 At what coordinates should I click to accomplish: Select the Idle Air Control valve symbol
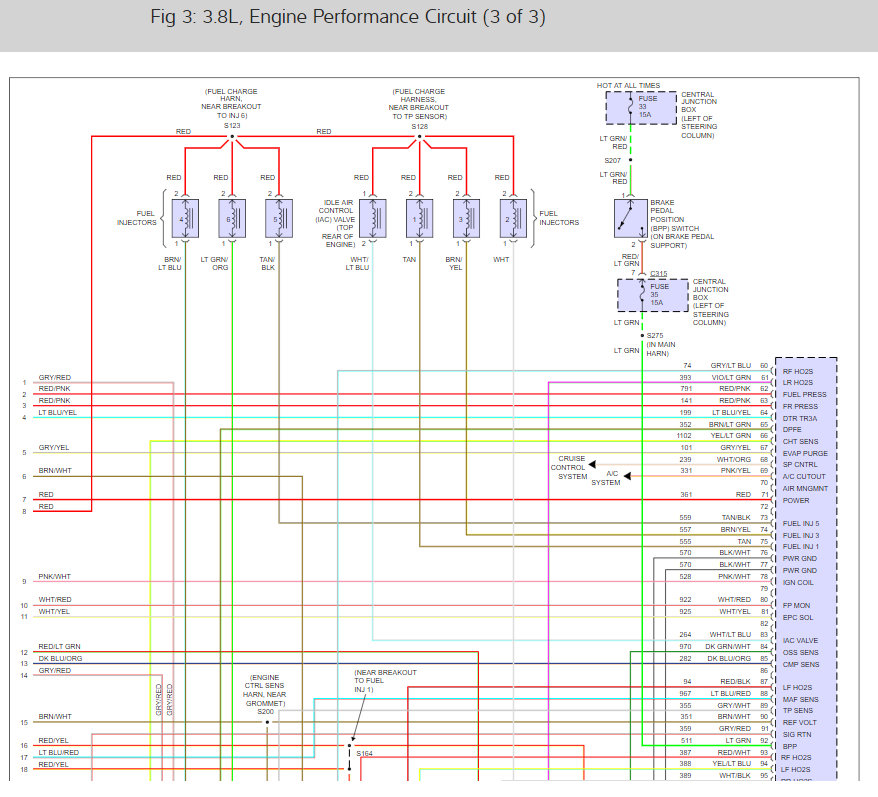click(x=373, y=218)
